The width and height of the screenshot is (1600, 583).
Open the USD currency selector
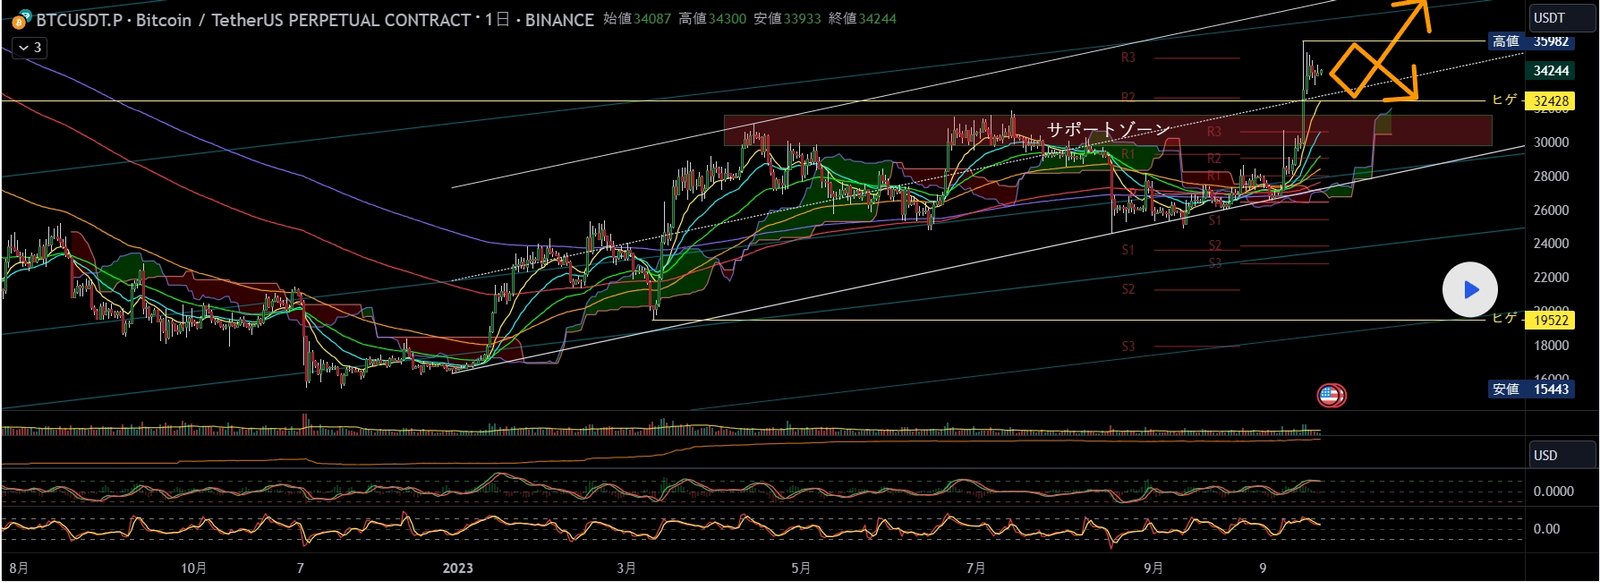(x=1561, y=455)
